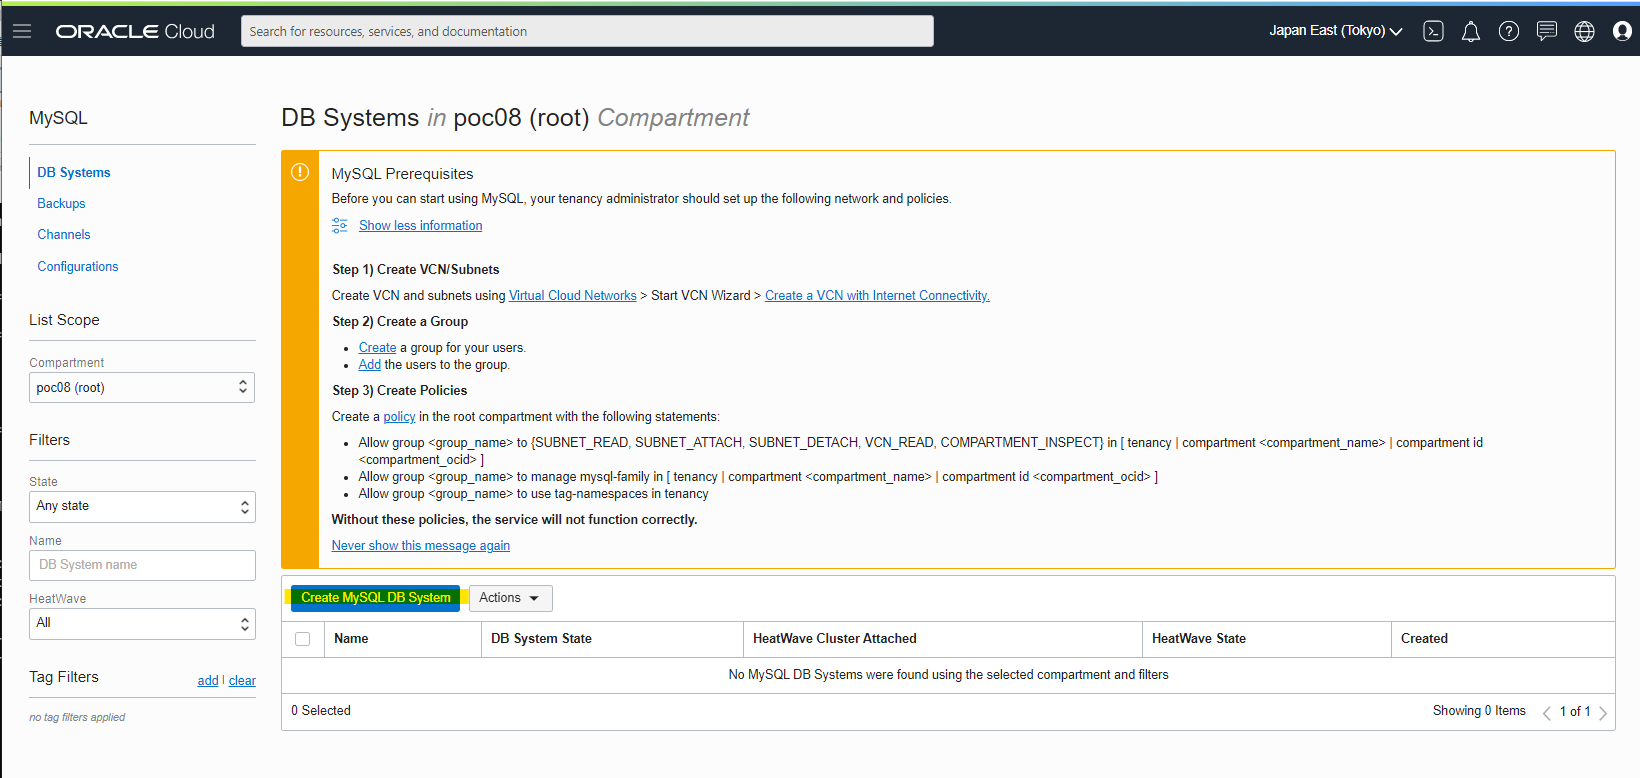
Task: Click the 'No MySQL DB Systems were found' message
Action: 948,675
